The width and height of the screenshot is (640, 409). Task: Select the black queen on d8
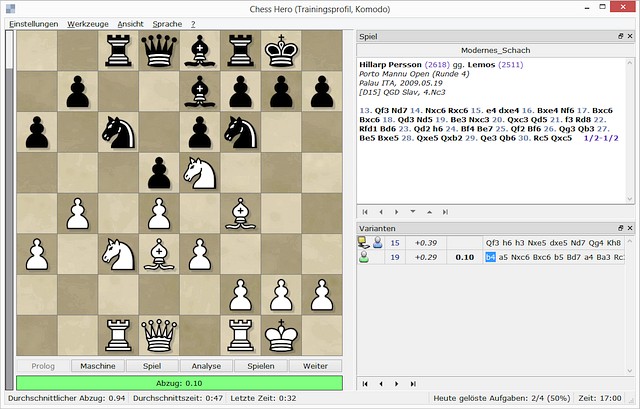pyautogui.click(x=159, y=51)
